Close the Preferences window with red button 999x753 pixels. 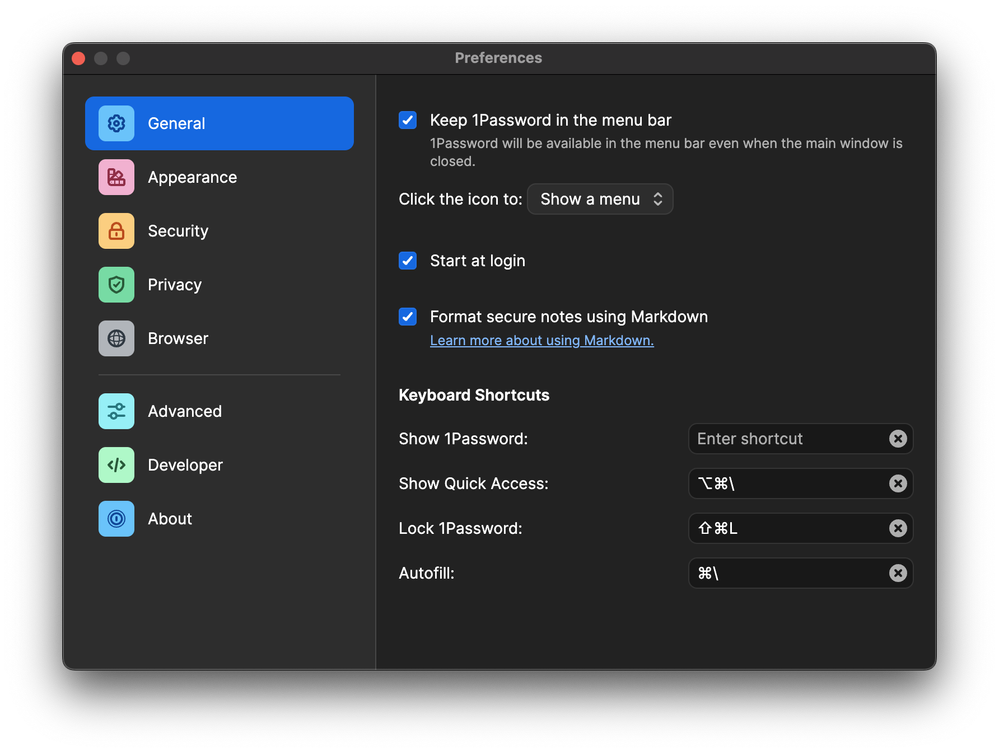(x=79, y=58)
